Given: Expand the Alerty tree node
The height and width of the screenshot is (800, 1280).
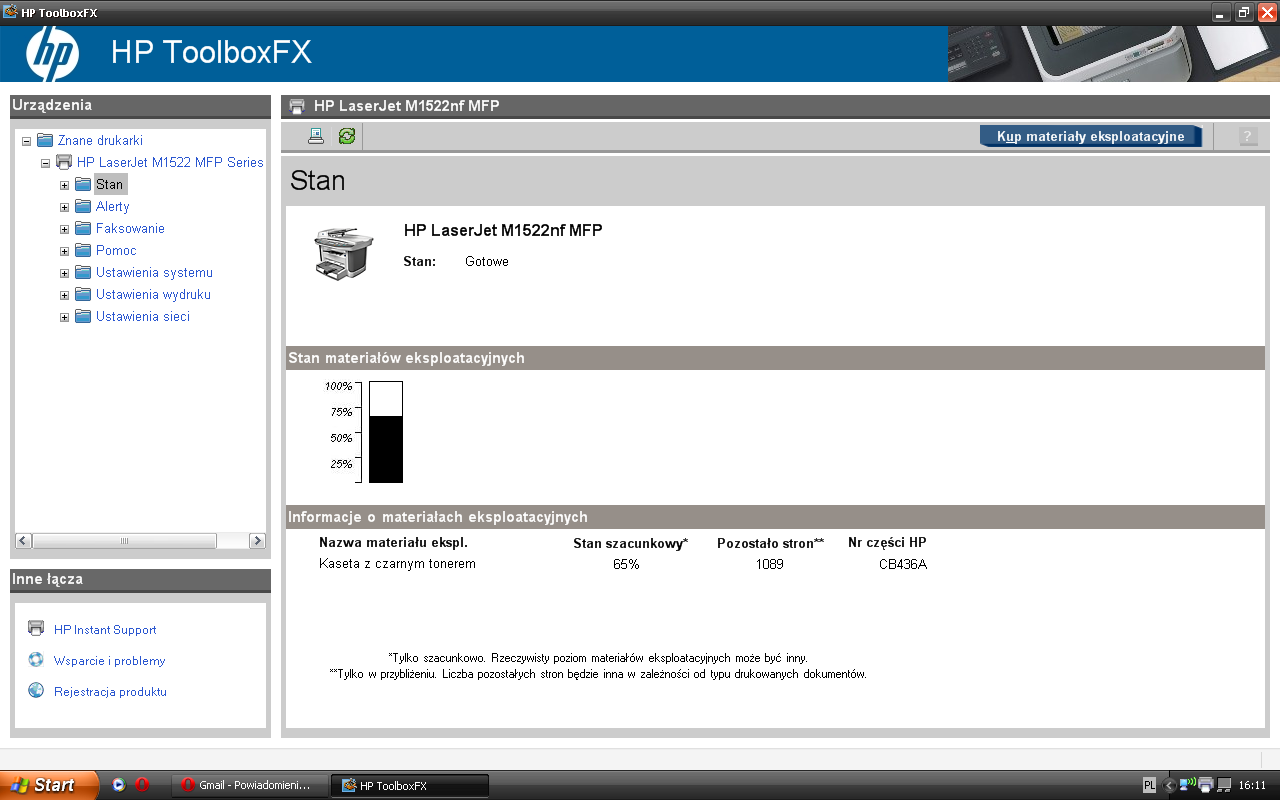Looking at the screenshot, I should pos(64,207).
